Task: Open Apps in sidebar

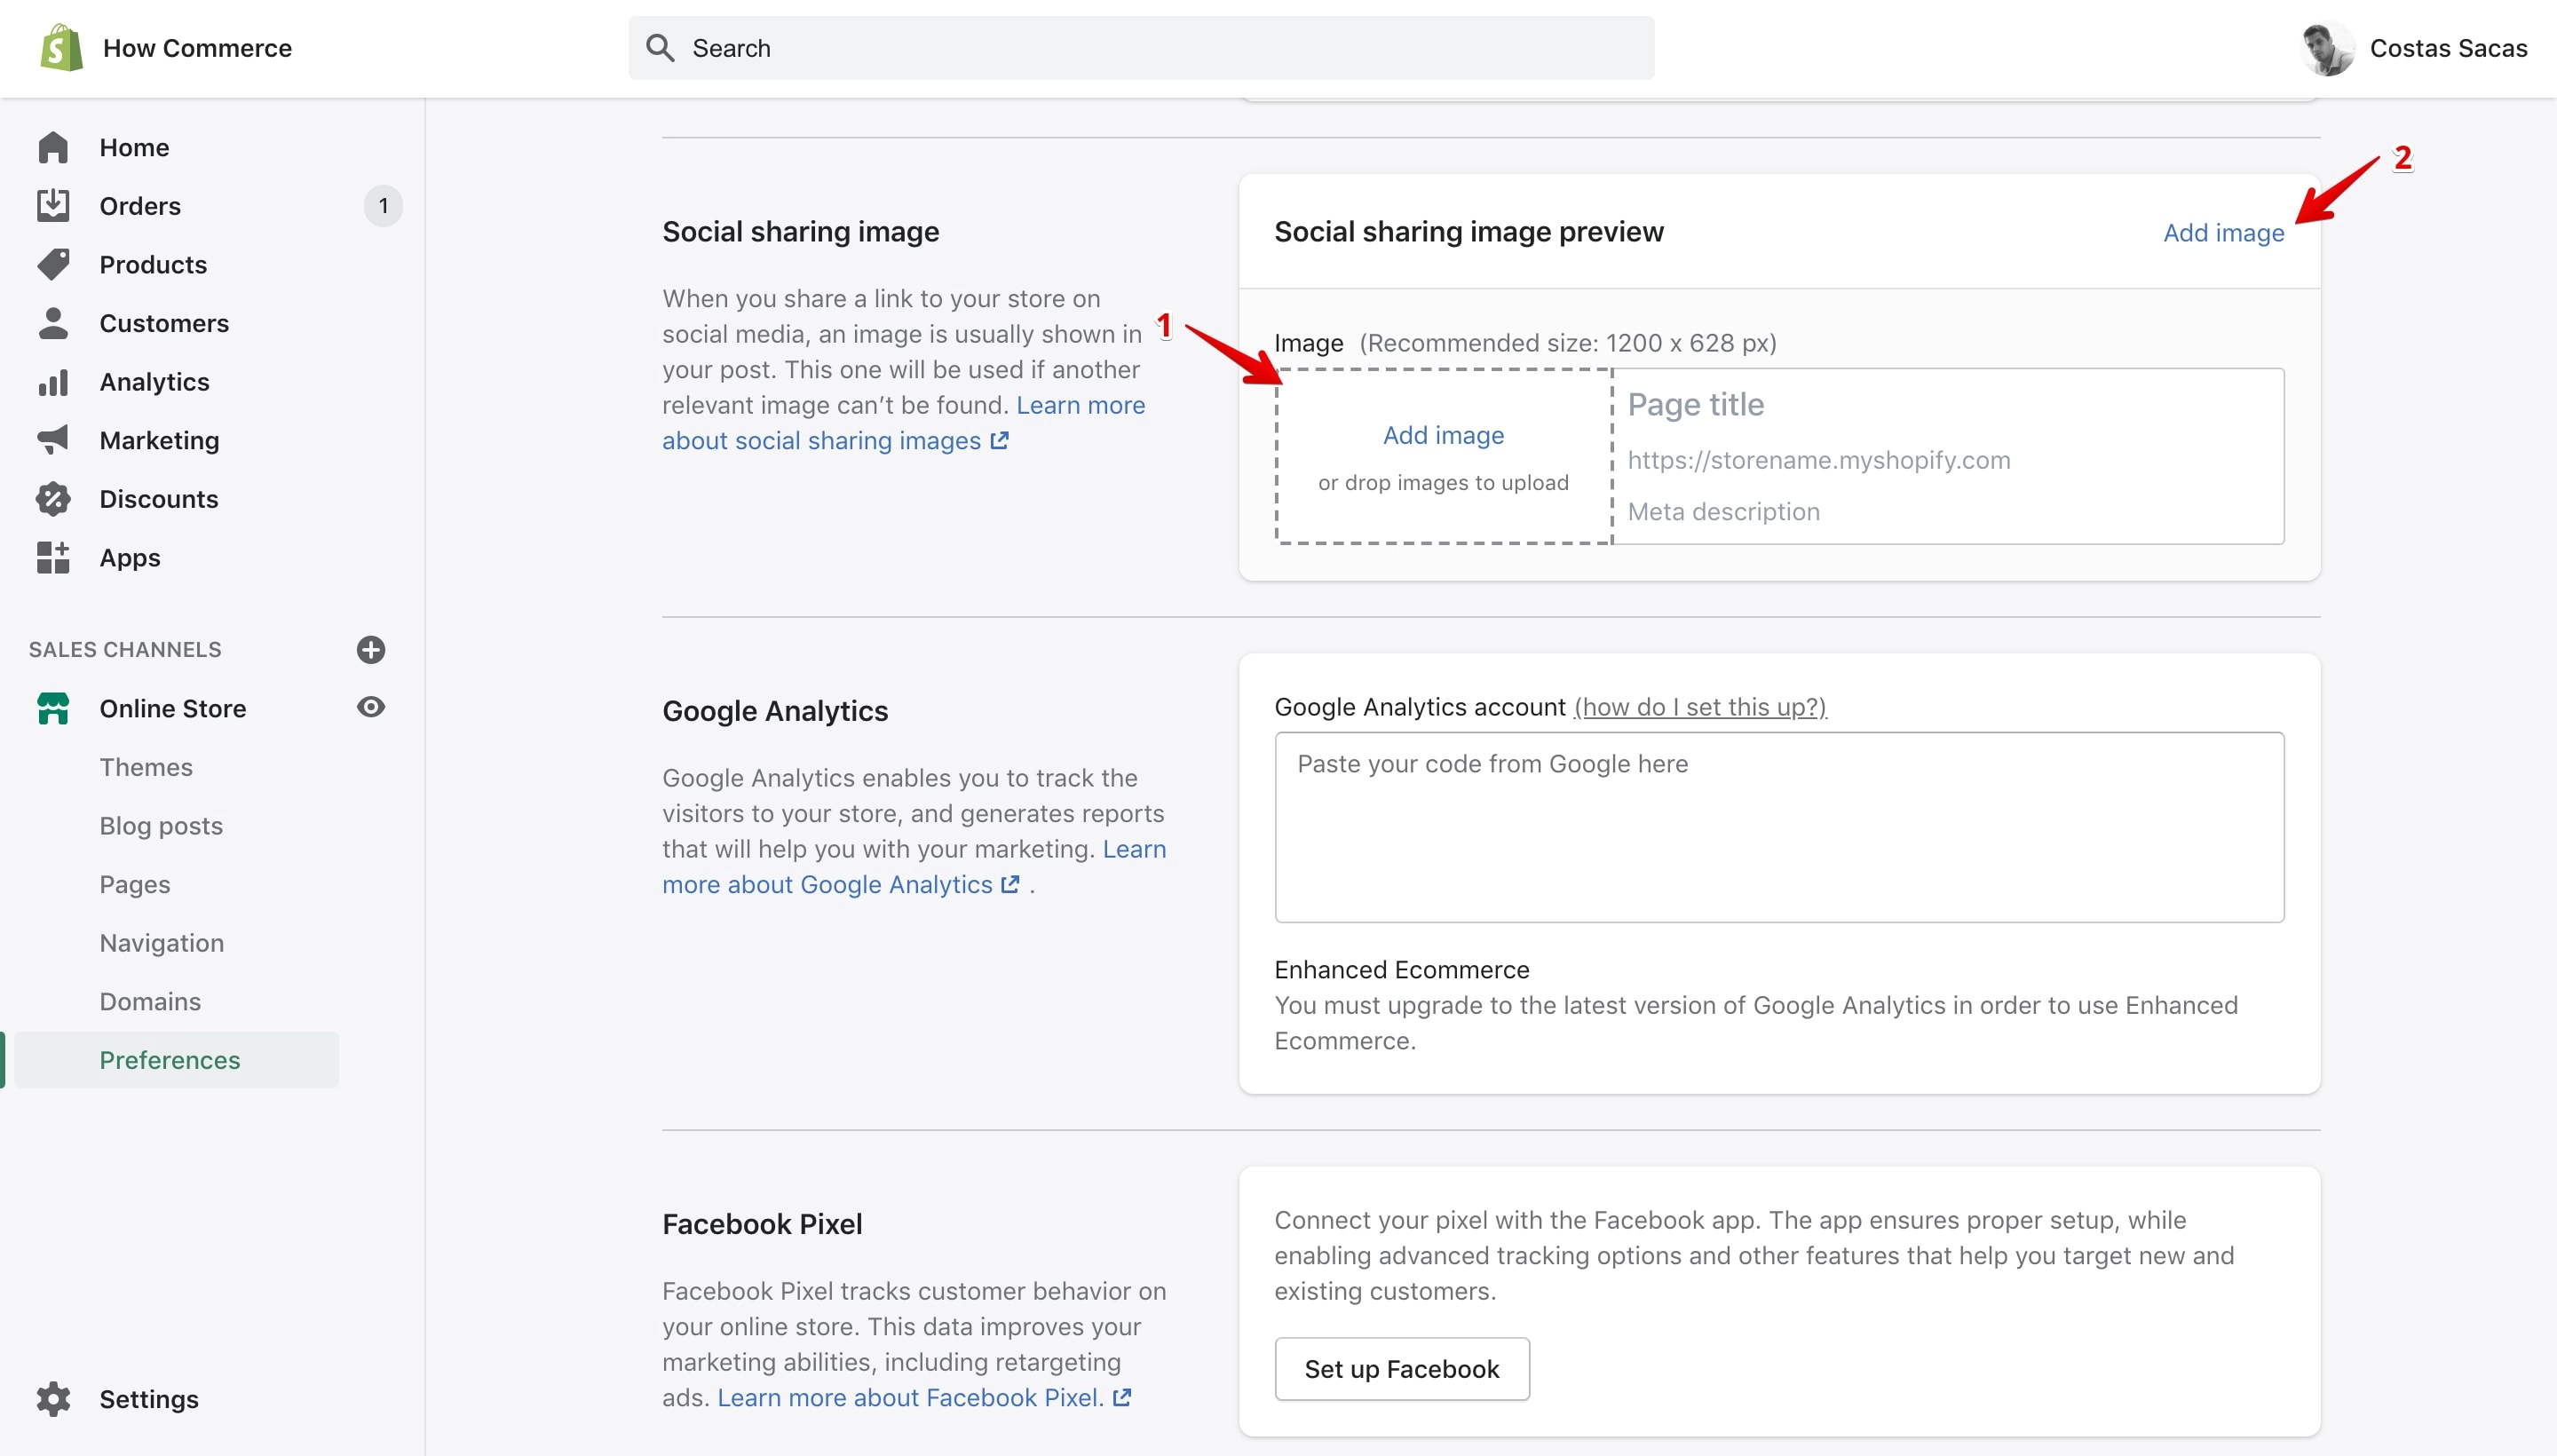Action: click(130, 558)
